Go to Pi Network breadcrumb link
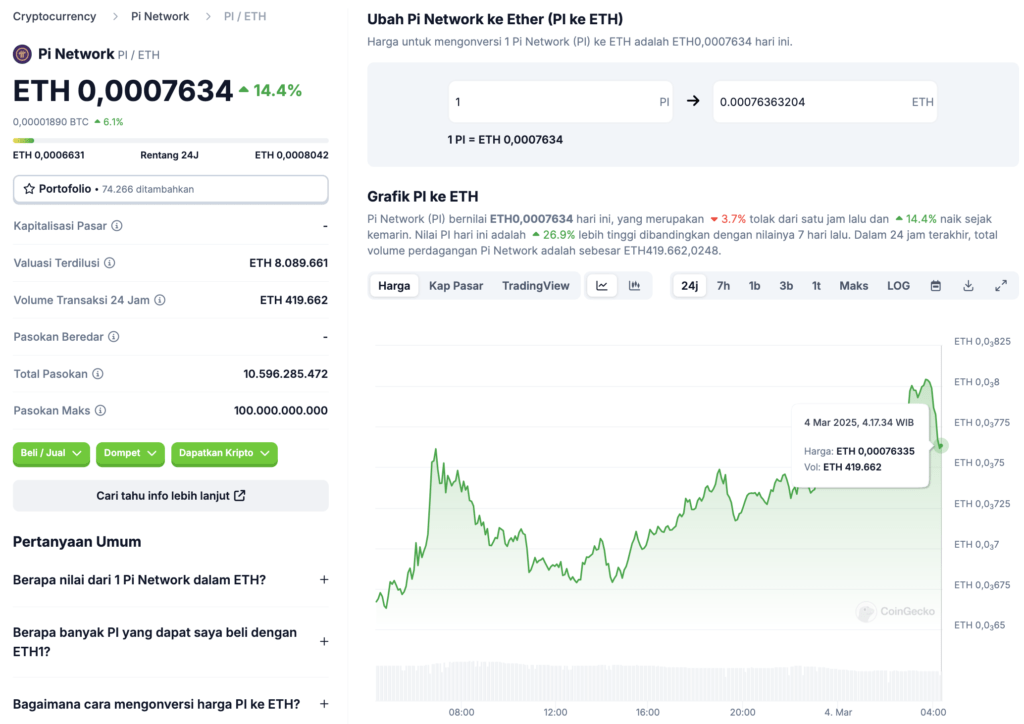Viewport: 1024px width, 724px height. (x=160, y=16)
